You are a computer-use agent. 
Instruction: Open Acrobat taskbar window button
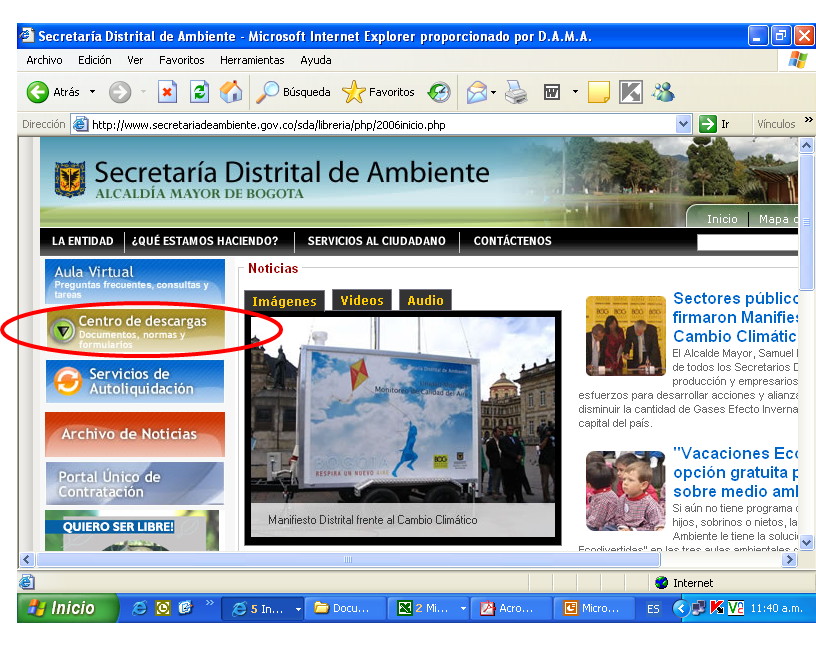click(512, 608)
